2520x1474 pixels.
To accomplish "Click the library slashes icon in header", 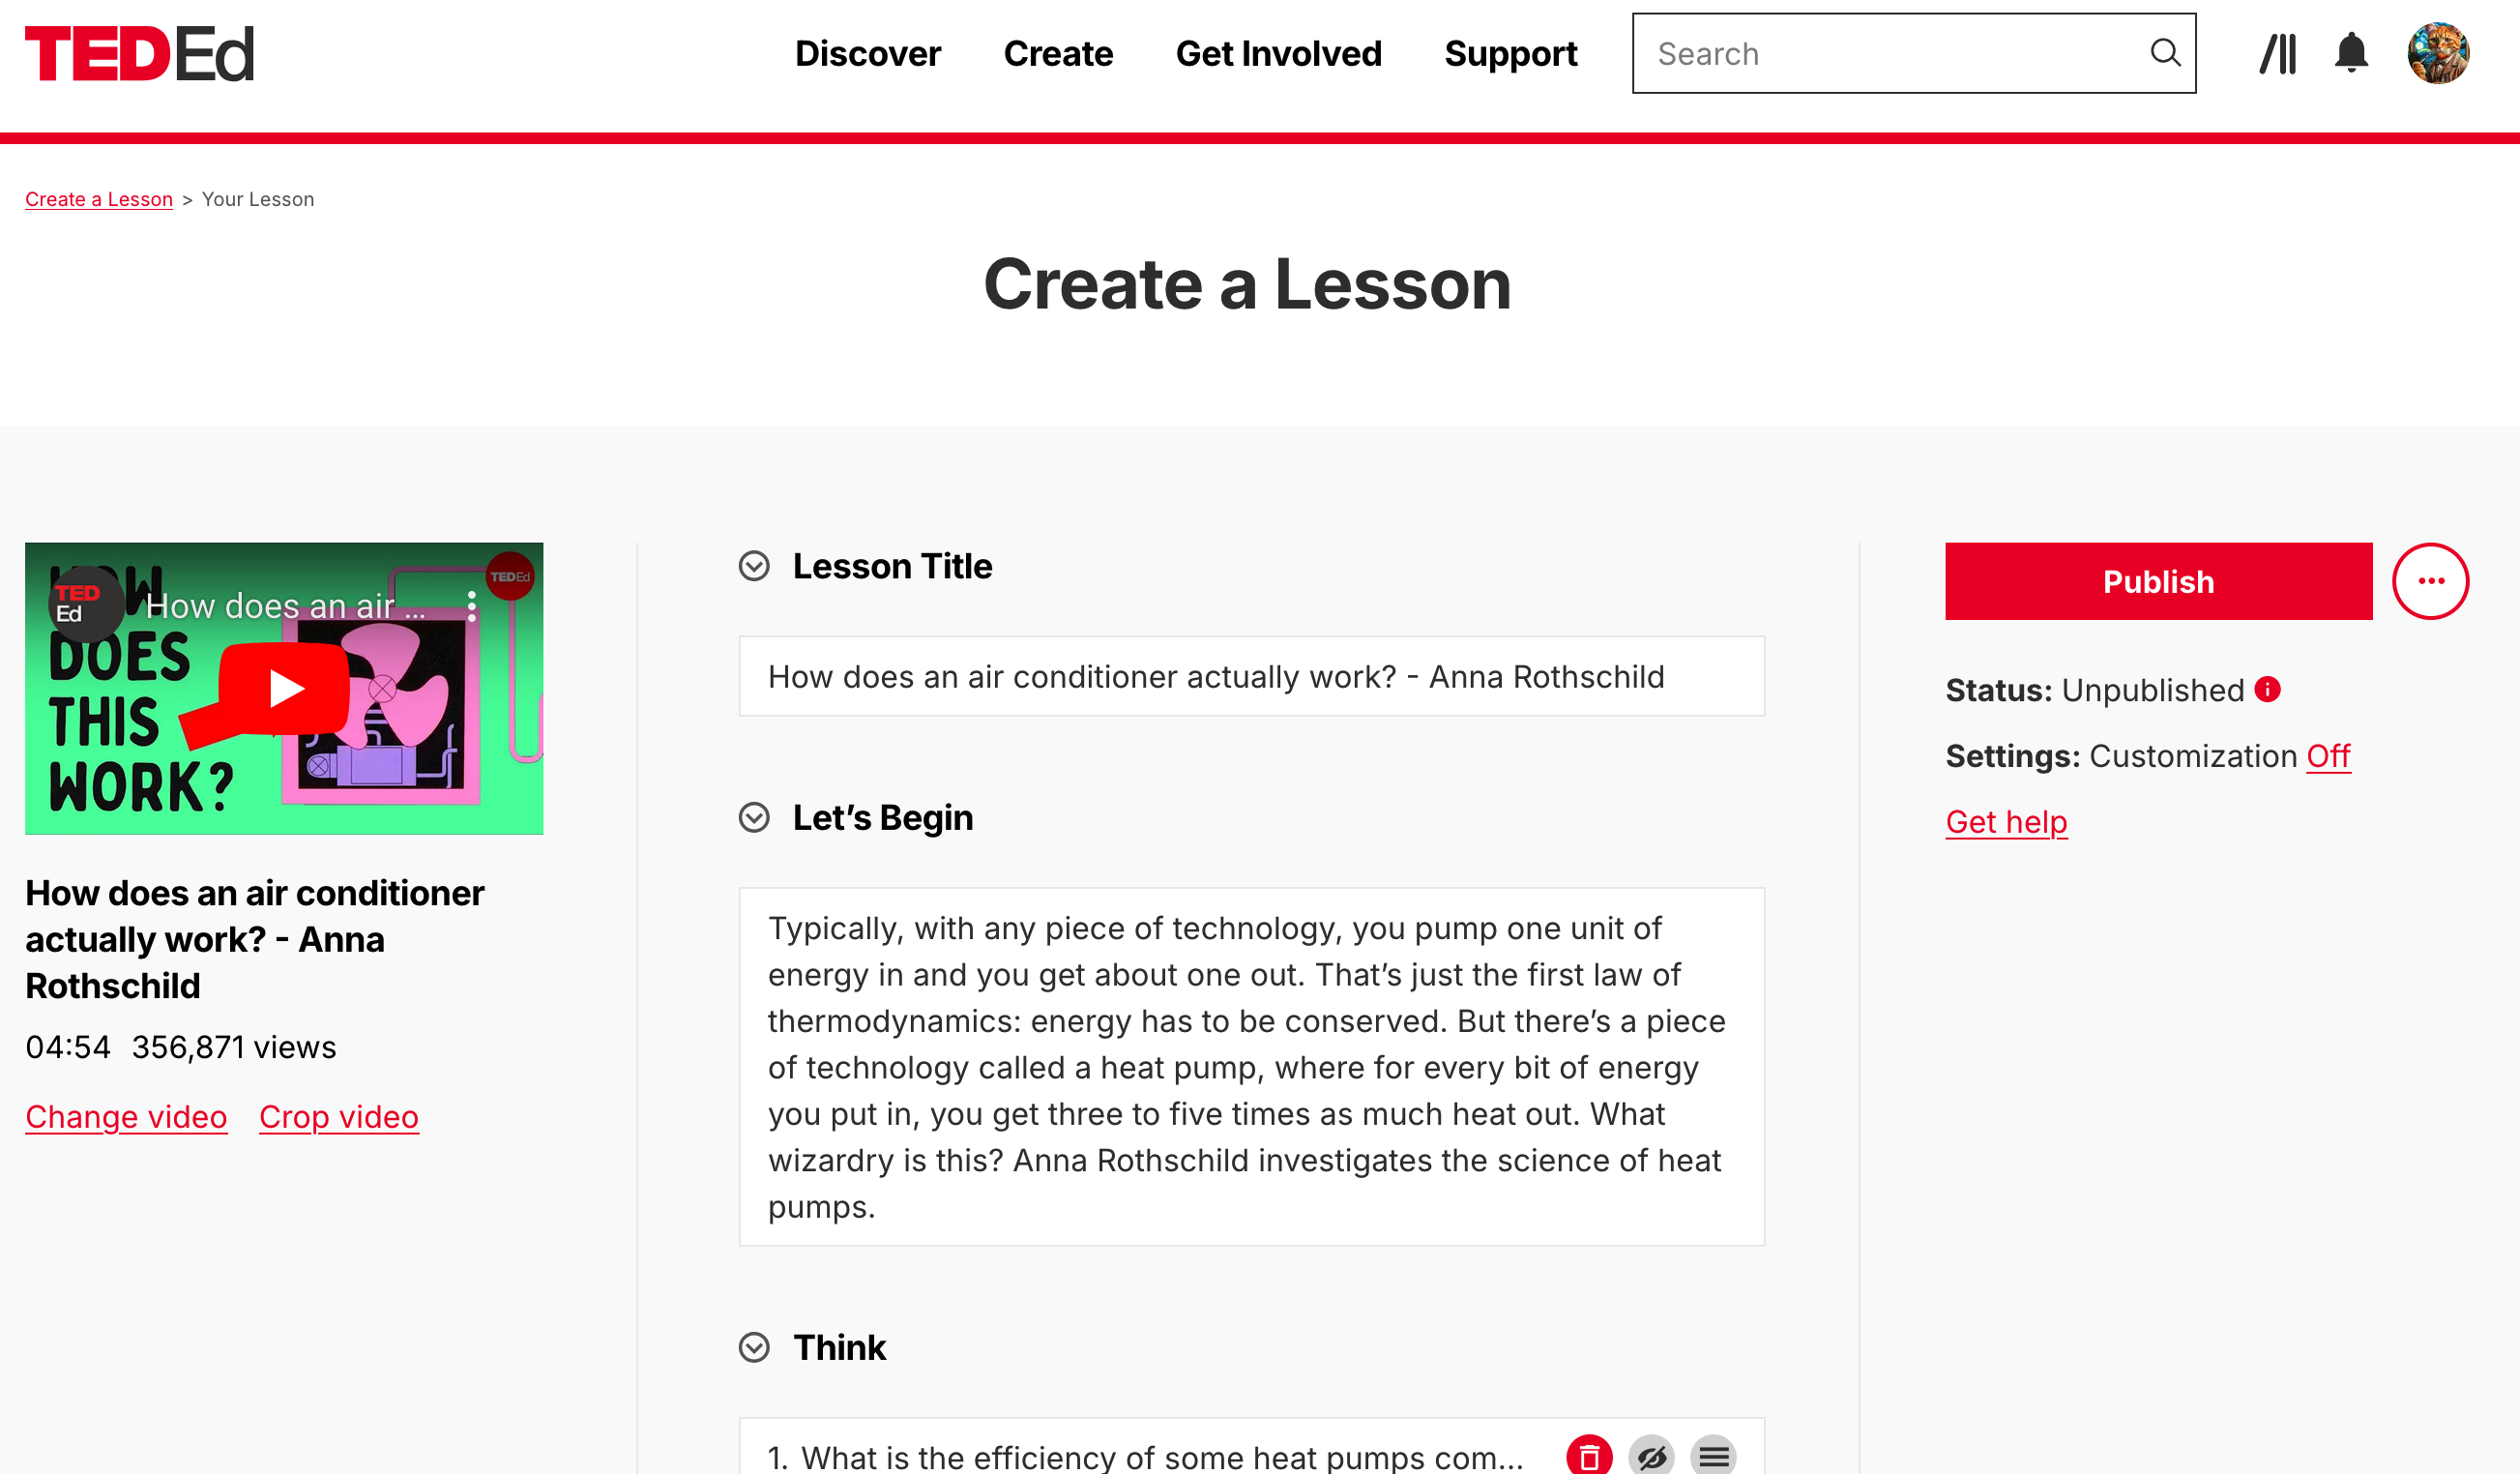I will (x=2277, y=53).
